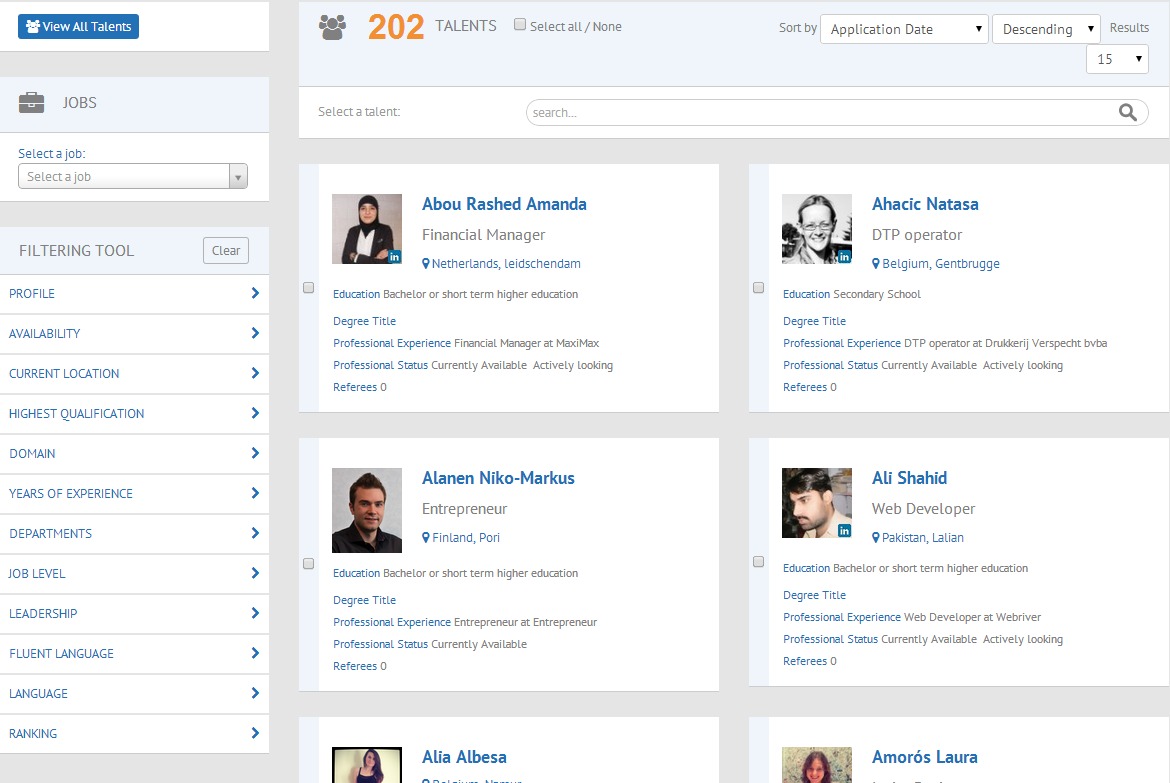Click LinkedIn badge on Ahacic Natasa's photo
Viewport: 1170px width, 783px height.
click(845, 257)
